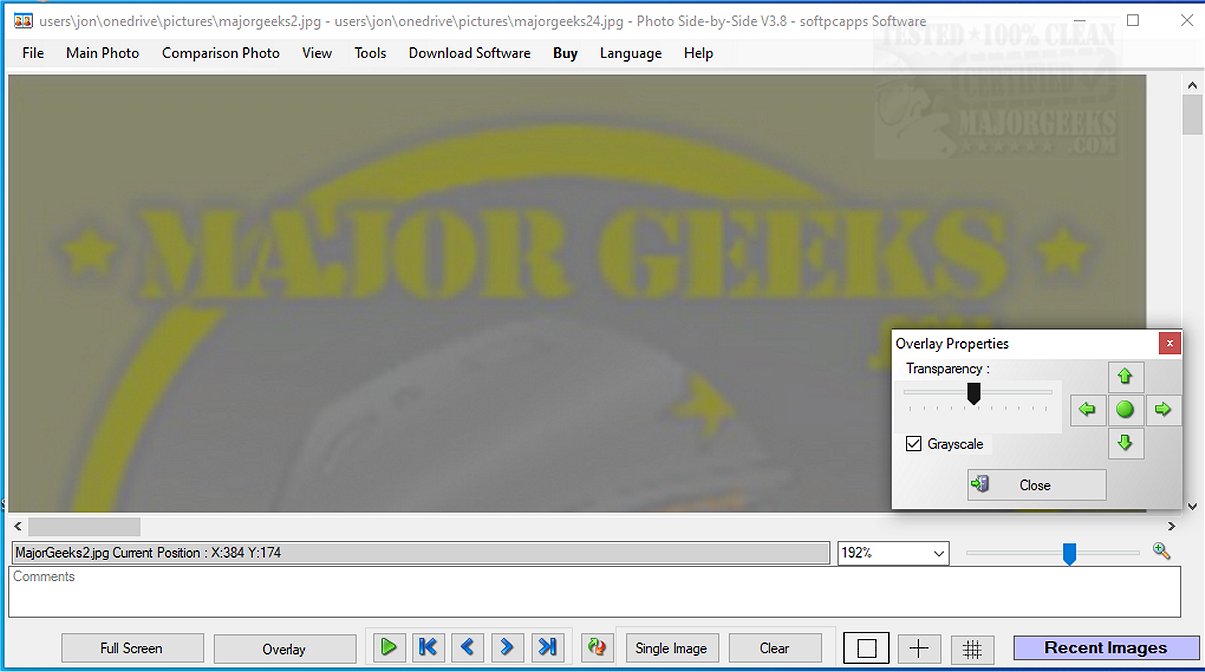This screenshot has width=1205, height=672.
Task: Click the Recent Images button
Action: point(1105,648)
